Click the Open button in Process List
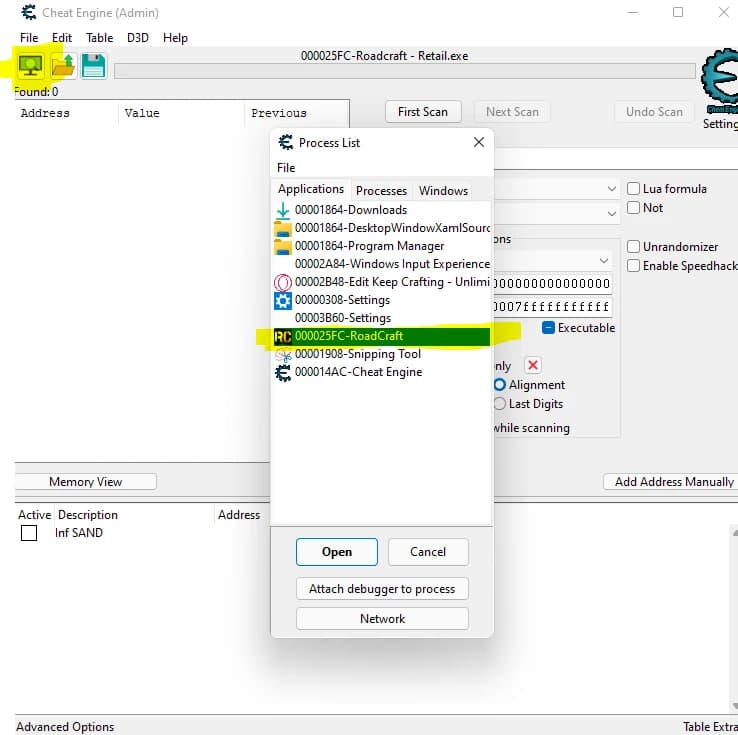Screen dimensions: 738x735 click(x=337, y=552)
